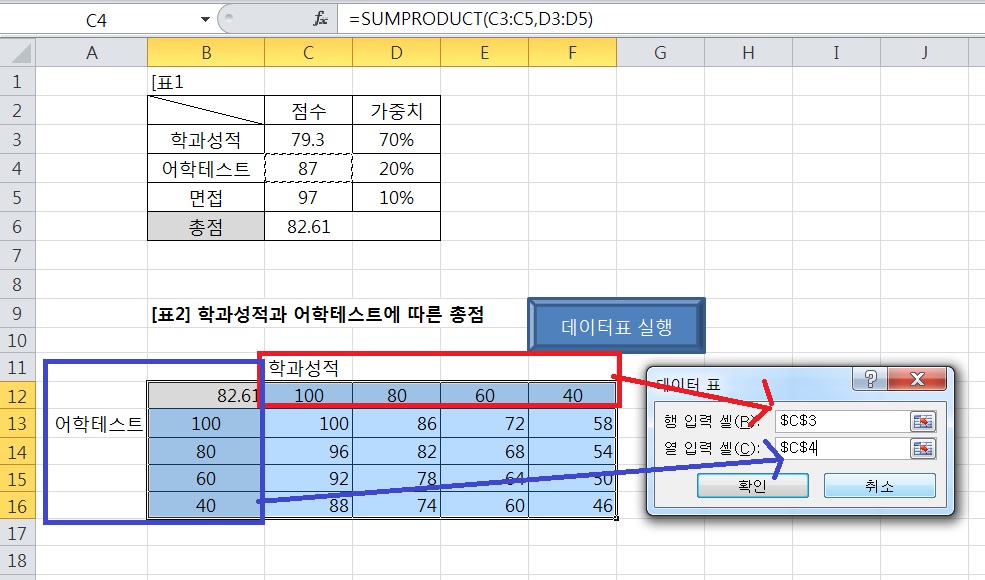
Task: Click the row input cell field containing $C$3
Action: 838,421
